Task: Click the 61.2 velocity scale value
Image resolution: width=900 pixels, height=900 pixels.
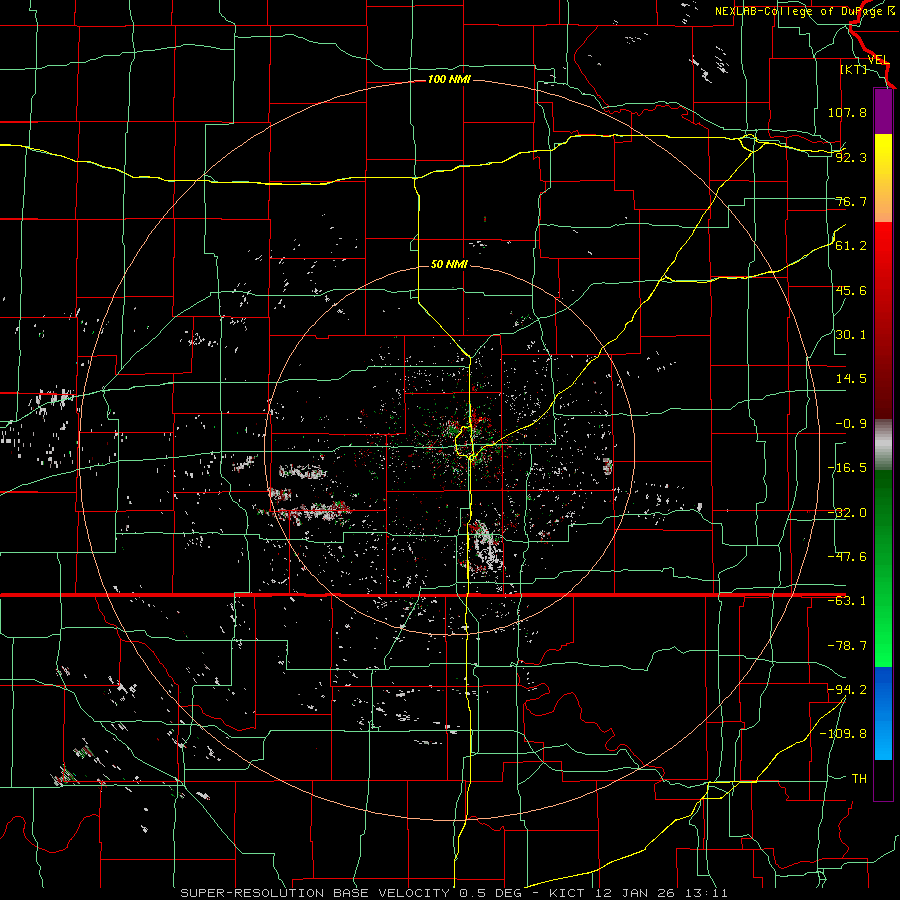Action: (x=851, y=246)
